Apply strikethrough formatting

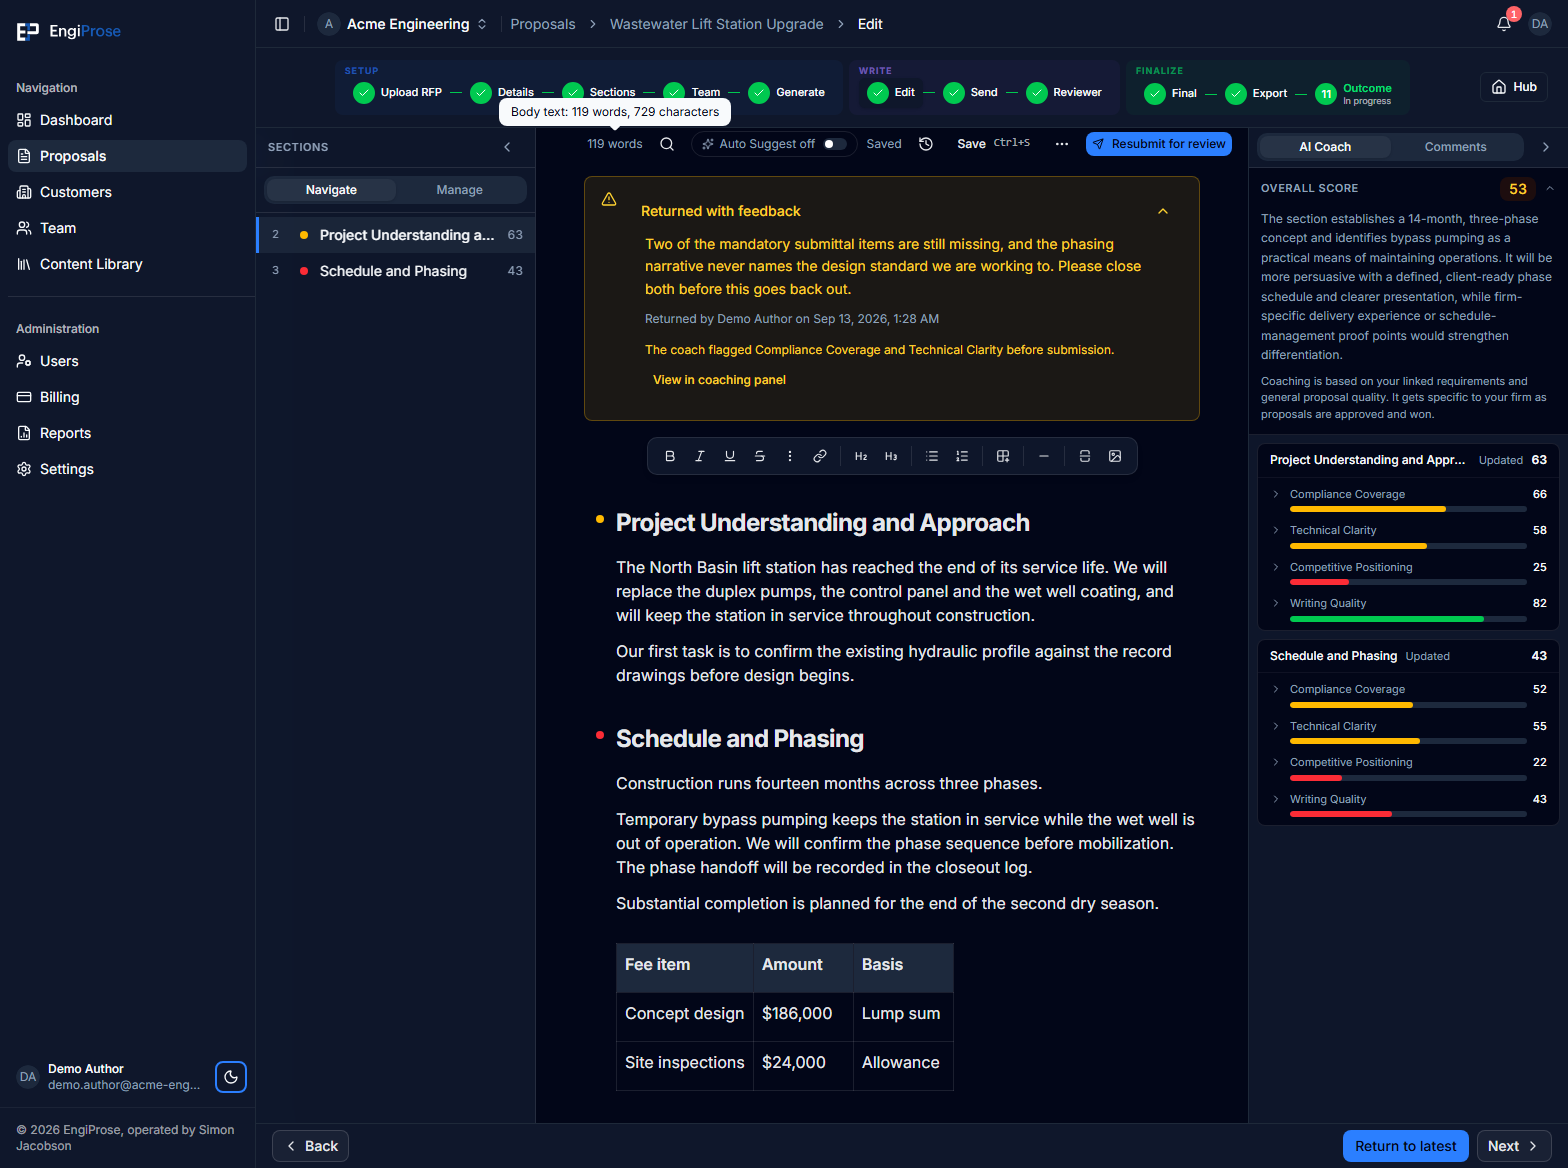tap(760, 456)
